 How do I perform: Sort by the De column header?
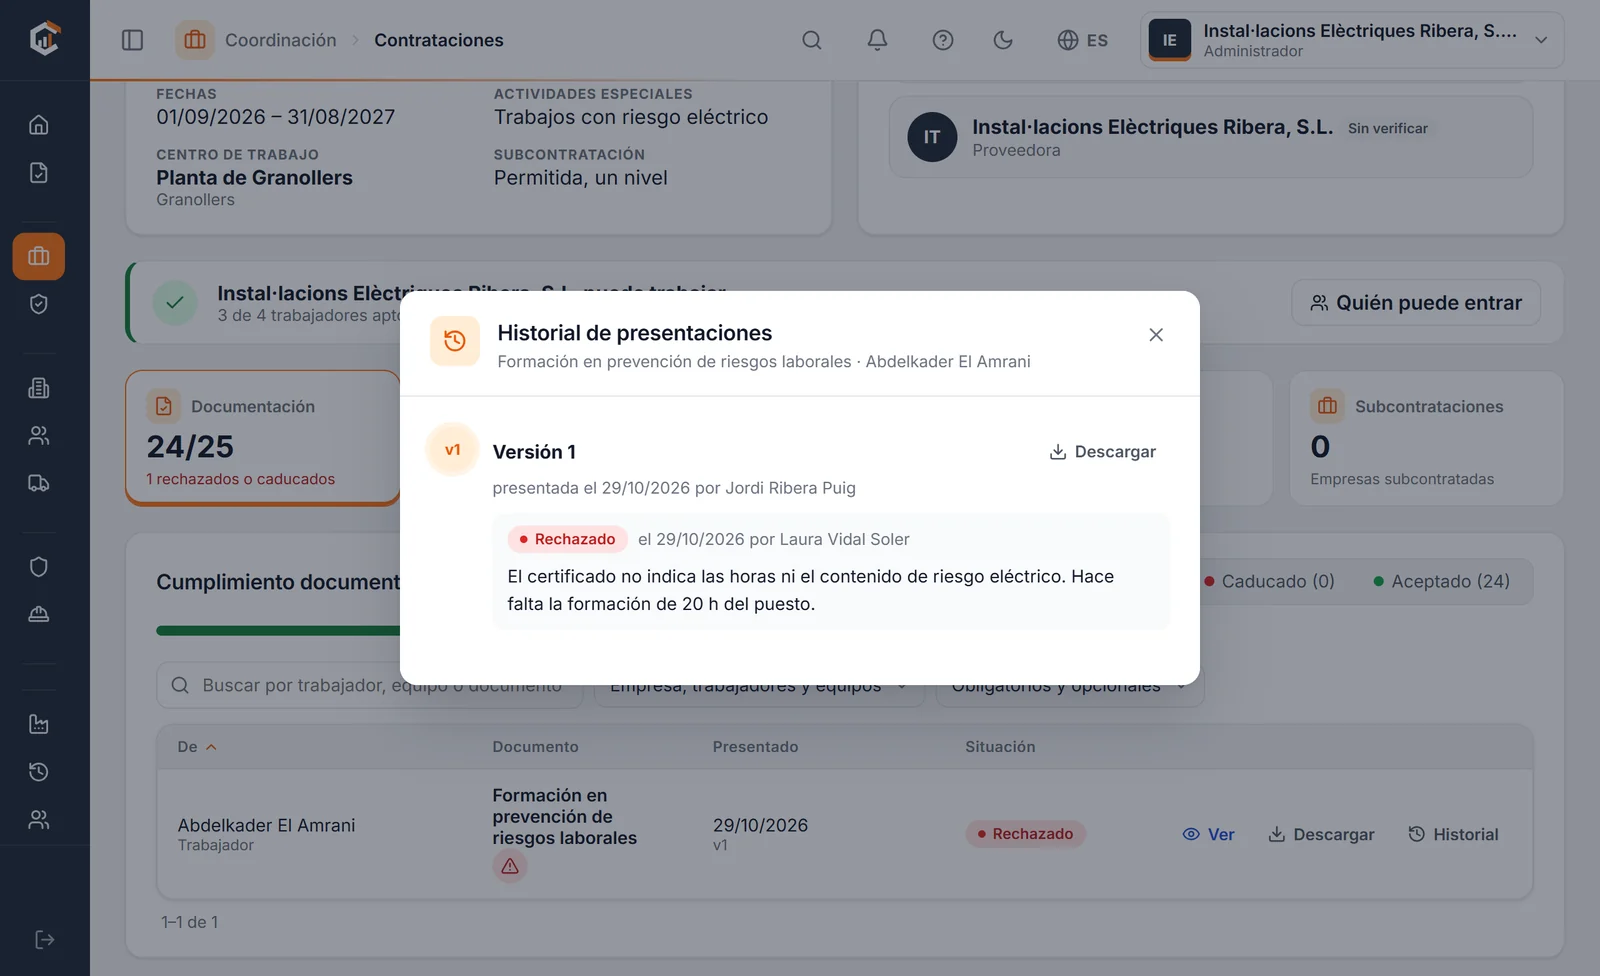click(x=197, y=747)
